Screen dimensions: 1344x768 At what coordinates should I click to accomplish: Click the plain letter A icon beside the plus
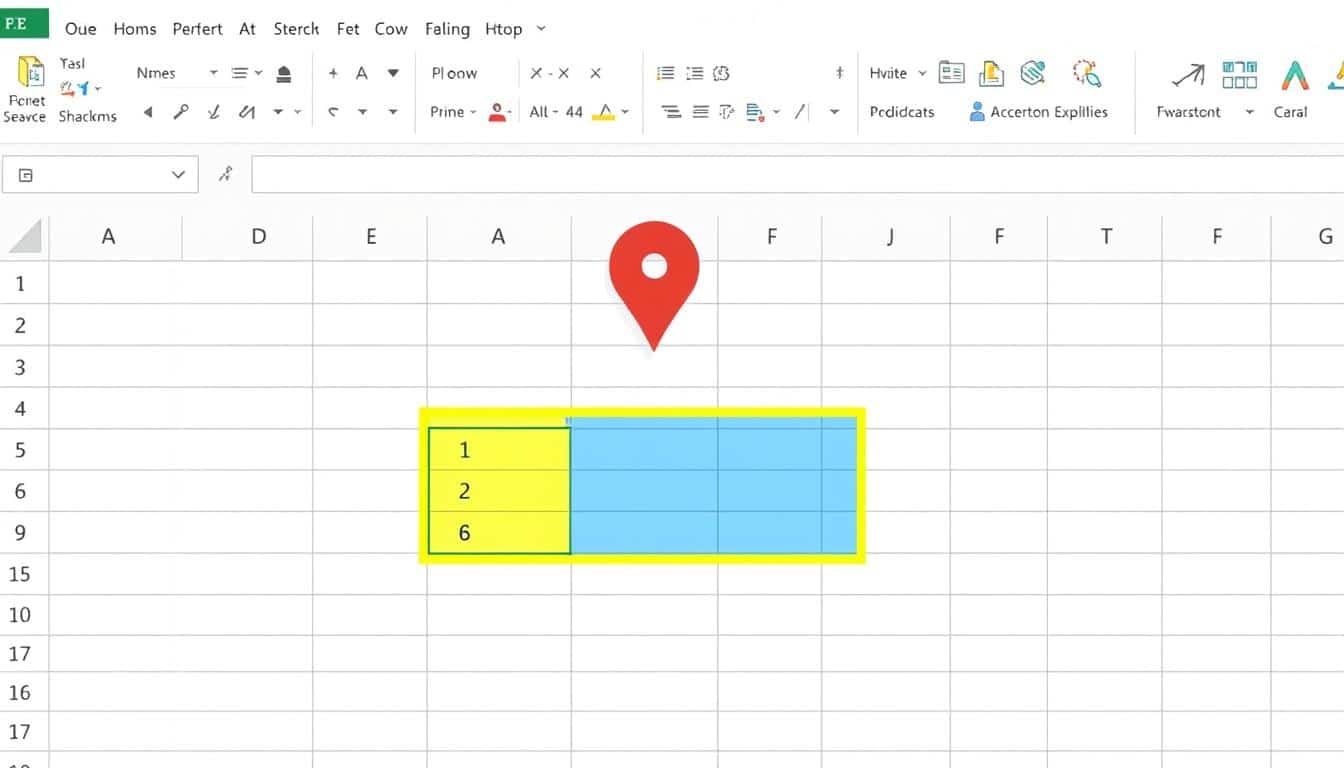[362, 73]
